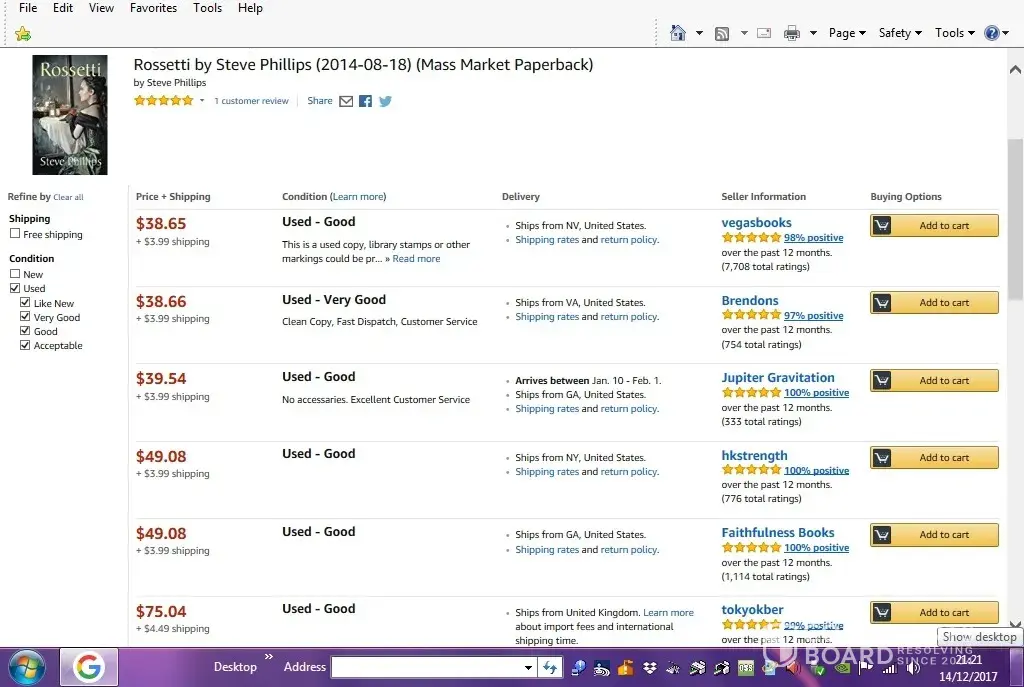Click the RSS feeds icon
The height and width of the screenshot is (687, 1024).
(722, 33)
